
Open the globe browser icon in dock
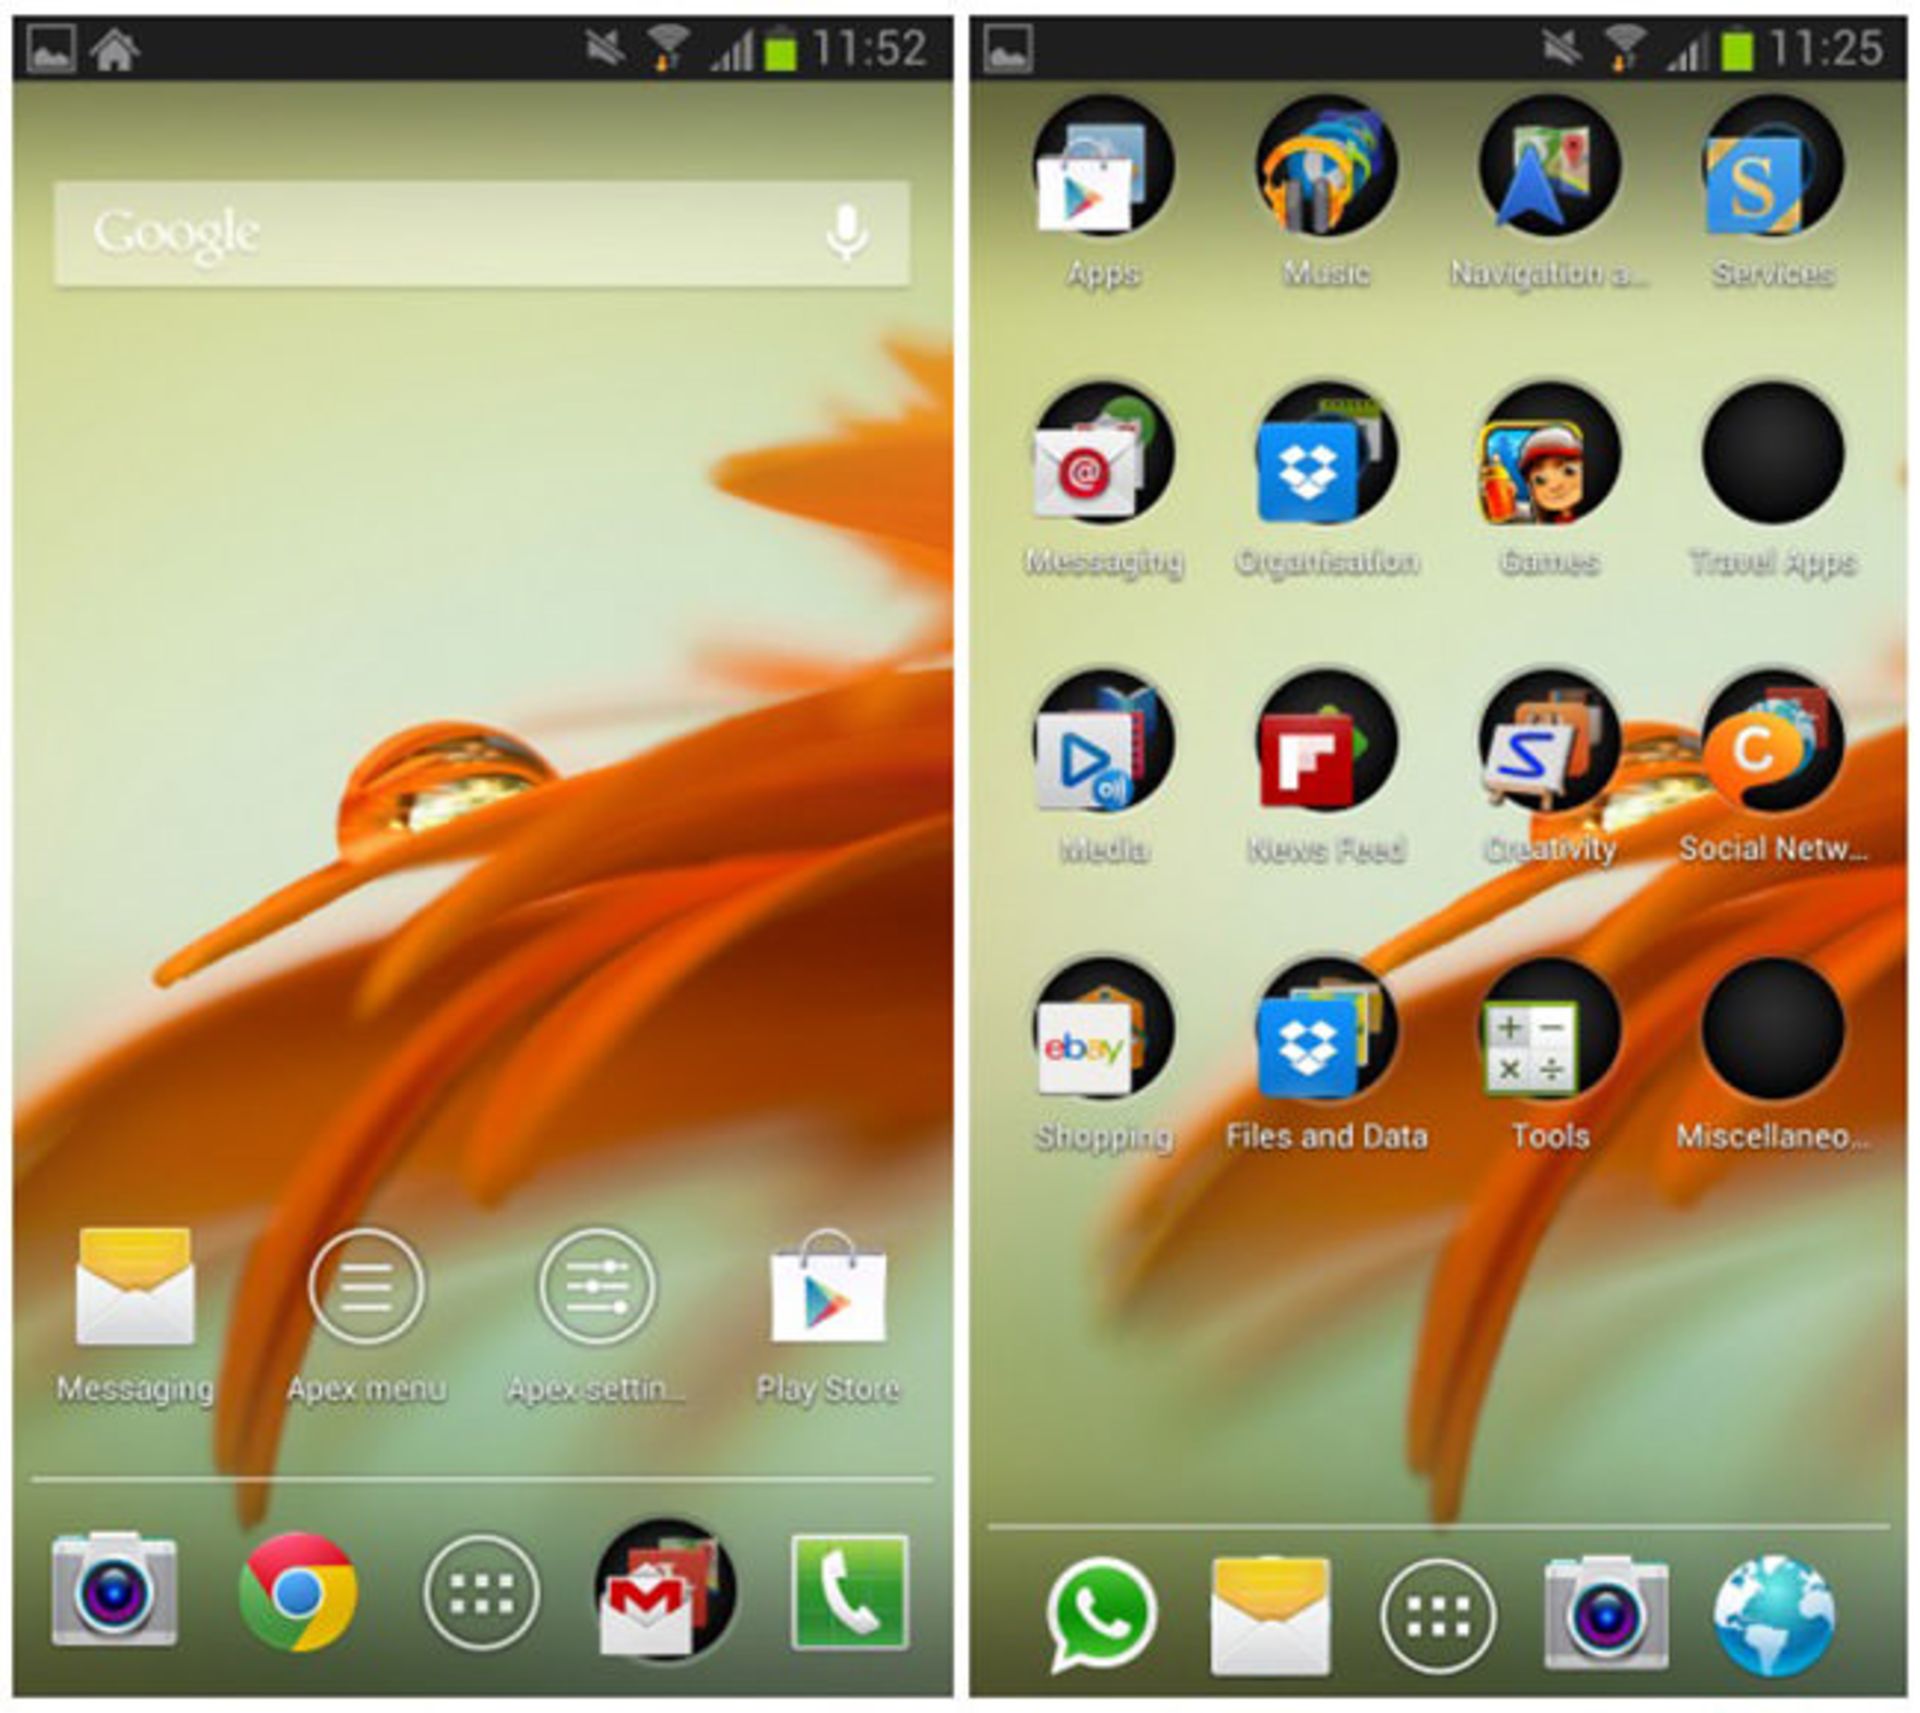tap(1773, 1614)
